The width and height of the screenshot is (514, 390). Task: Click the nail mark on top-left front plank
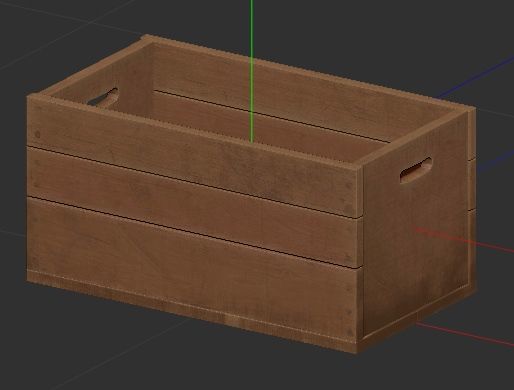click(37, 134)
